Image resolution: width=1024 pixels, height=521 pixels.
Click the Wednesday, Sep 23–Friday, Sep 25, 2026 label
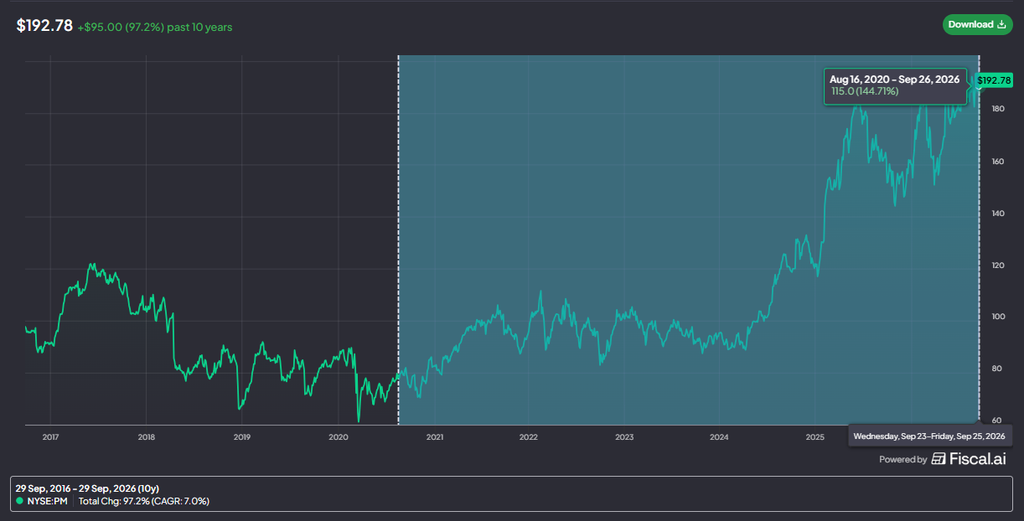click(x=929, y=436)
